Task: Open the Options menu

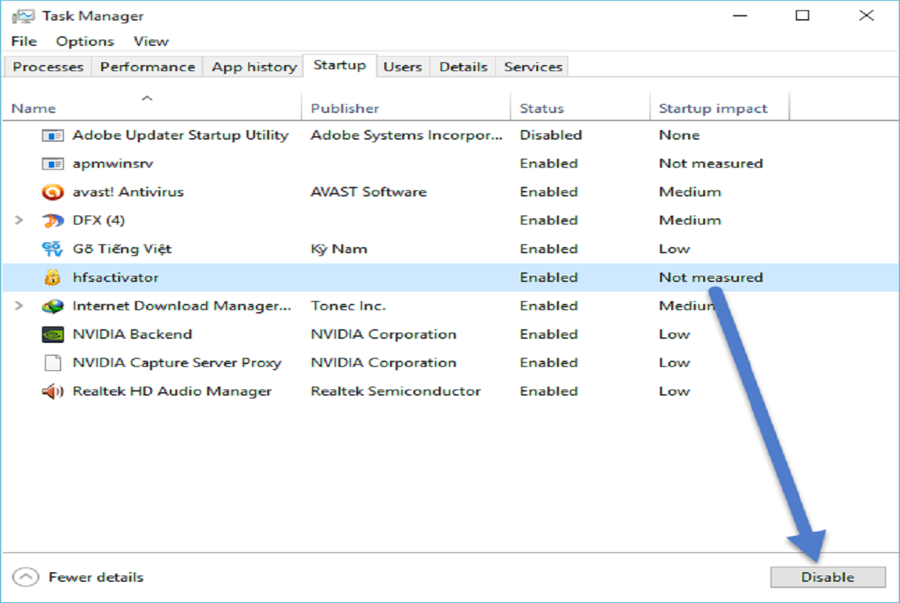Action: click(x=85, y=41)
